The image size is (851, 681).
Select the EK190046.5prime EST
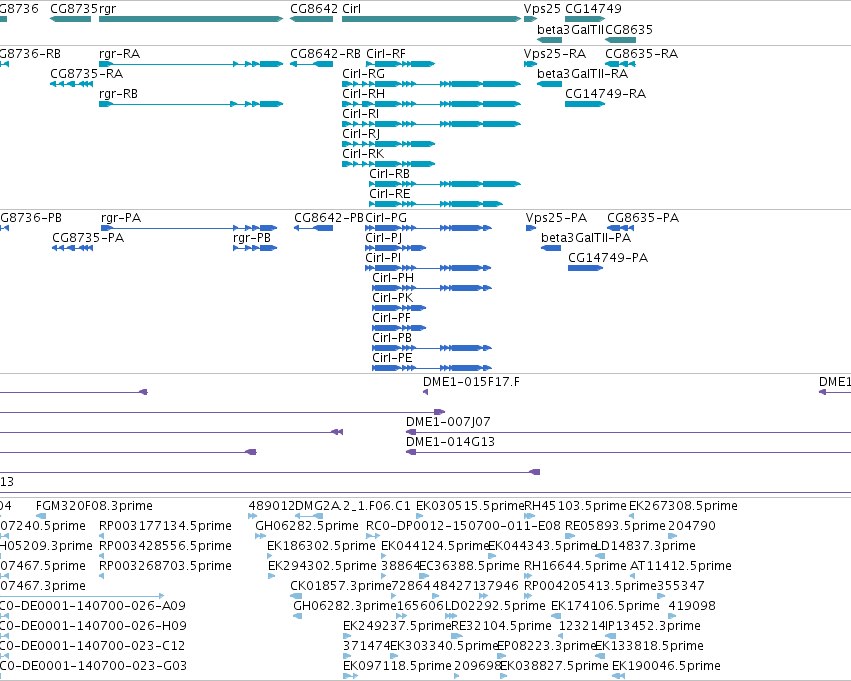pyautogui.click(x=619, y=676)
